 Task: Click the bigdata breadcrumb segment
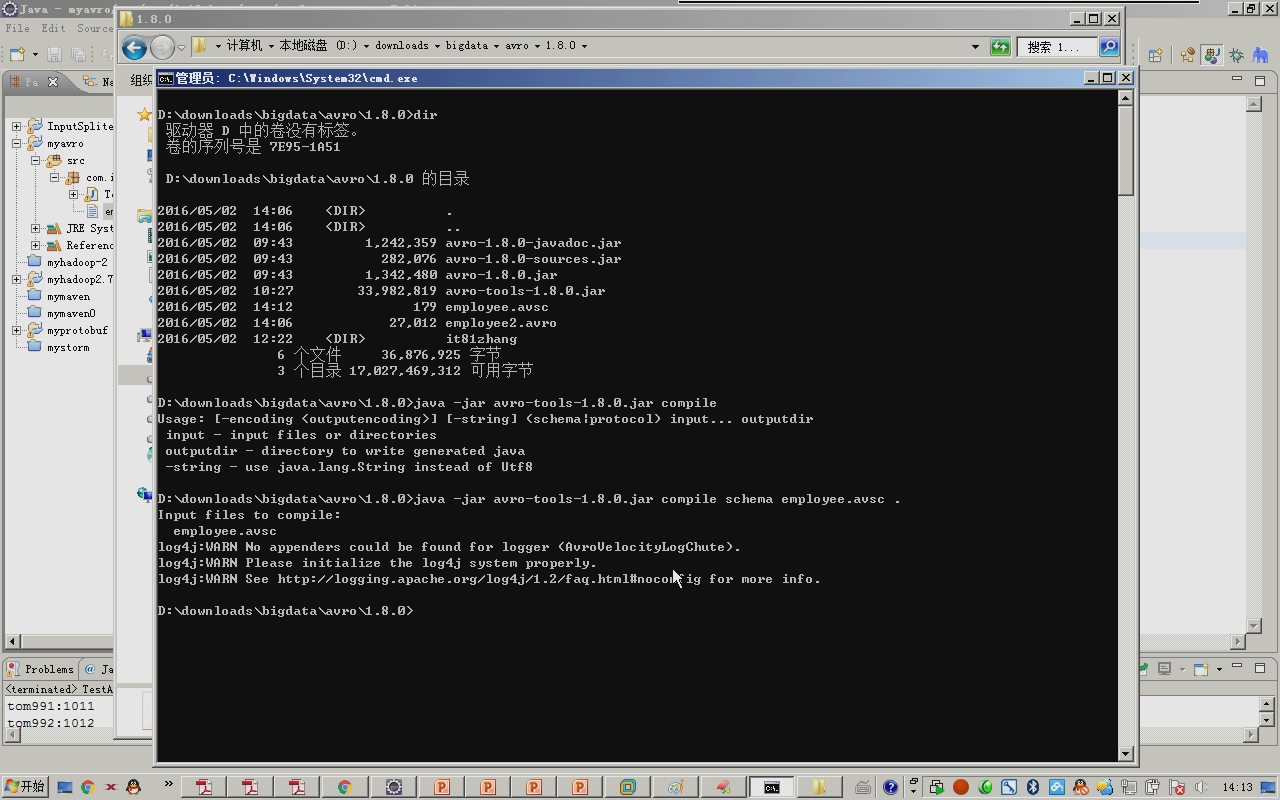click(467, 46)
